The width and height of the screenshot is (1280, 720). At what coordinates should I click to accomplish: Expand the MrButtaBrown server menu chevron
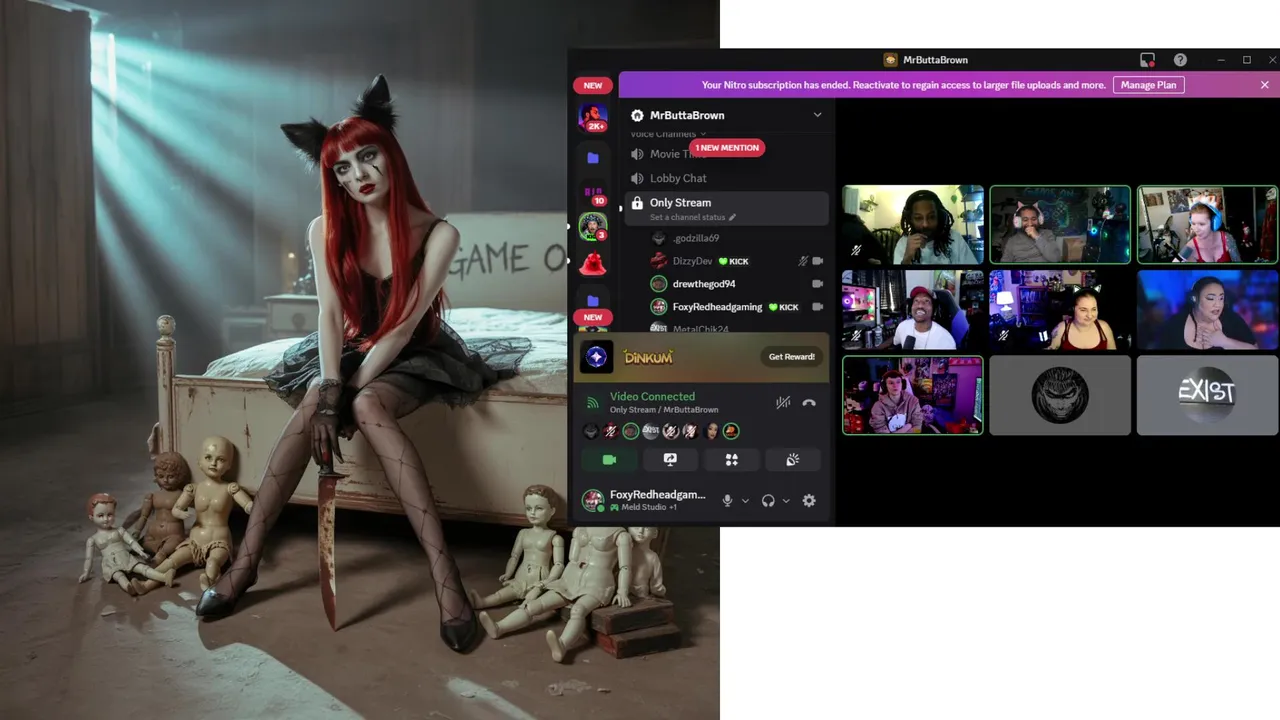[817, 115]
